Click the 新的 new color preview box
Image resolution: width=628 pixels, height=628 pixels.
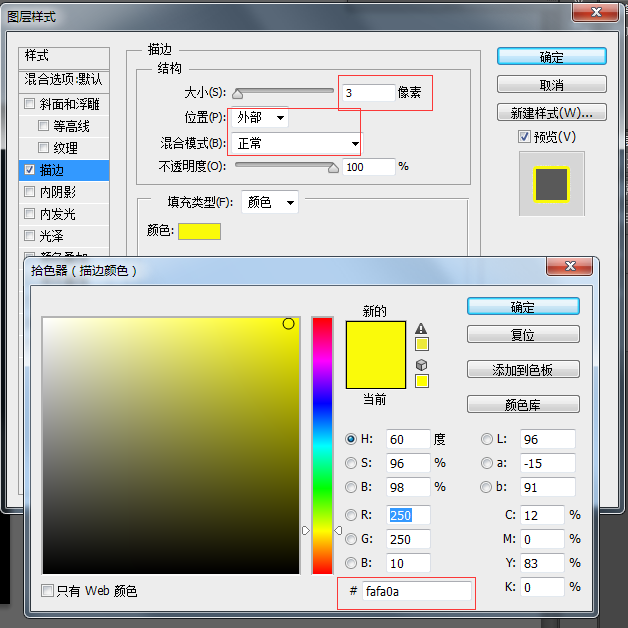coord(376,338)
